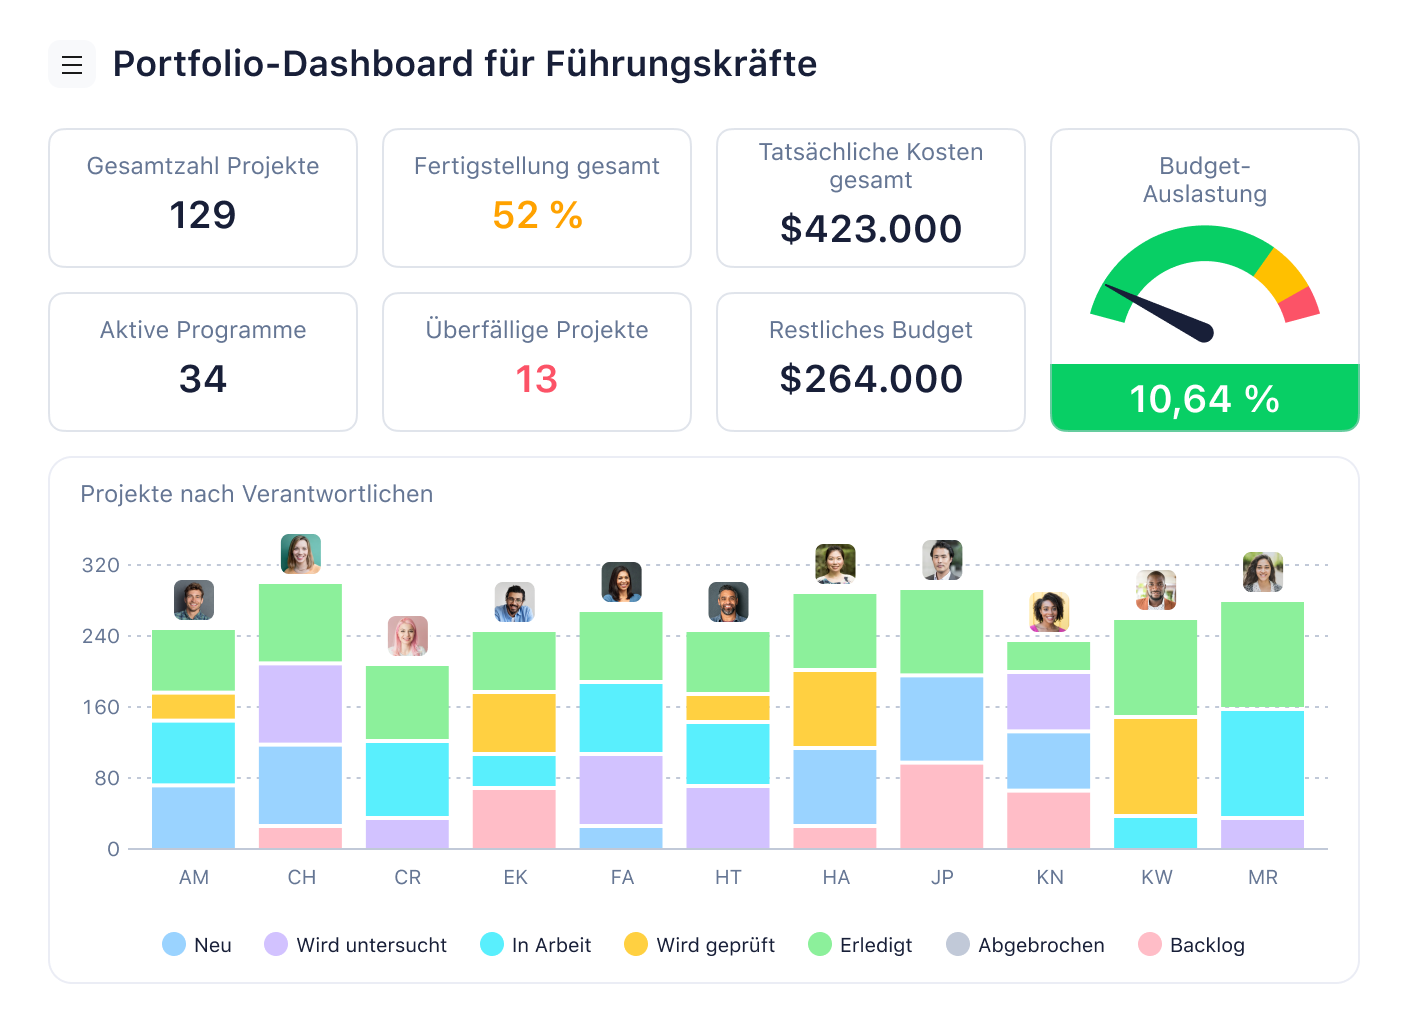The height and width of the screenshot is (1024, 1408).
Task: Click the 10,64 % green banner
Action: coord(1205,397)
